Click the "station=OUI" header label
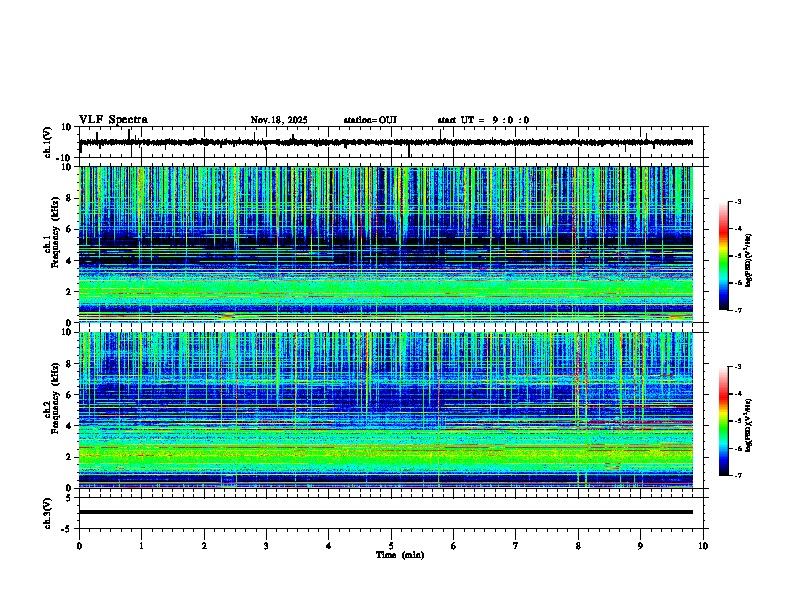 tap(370, 120)
